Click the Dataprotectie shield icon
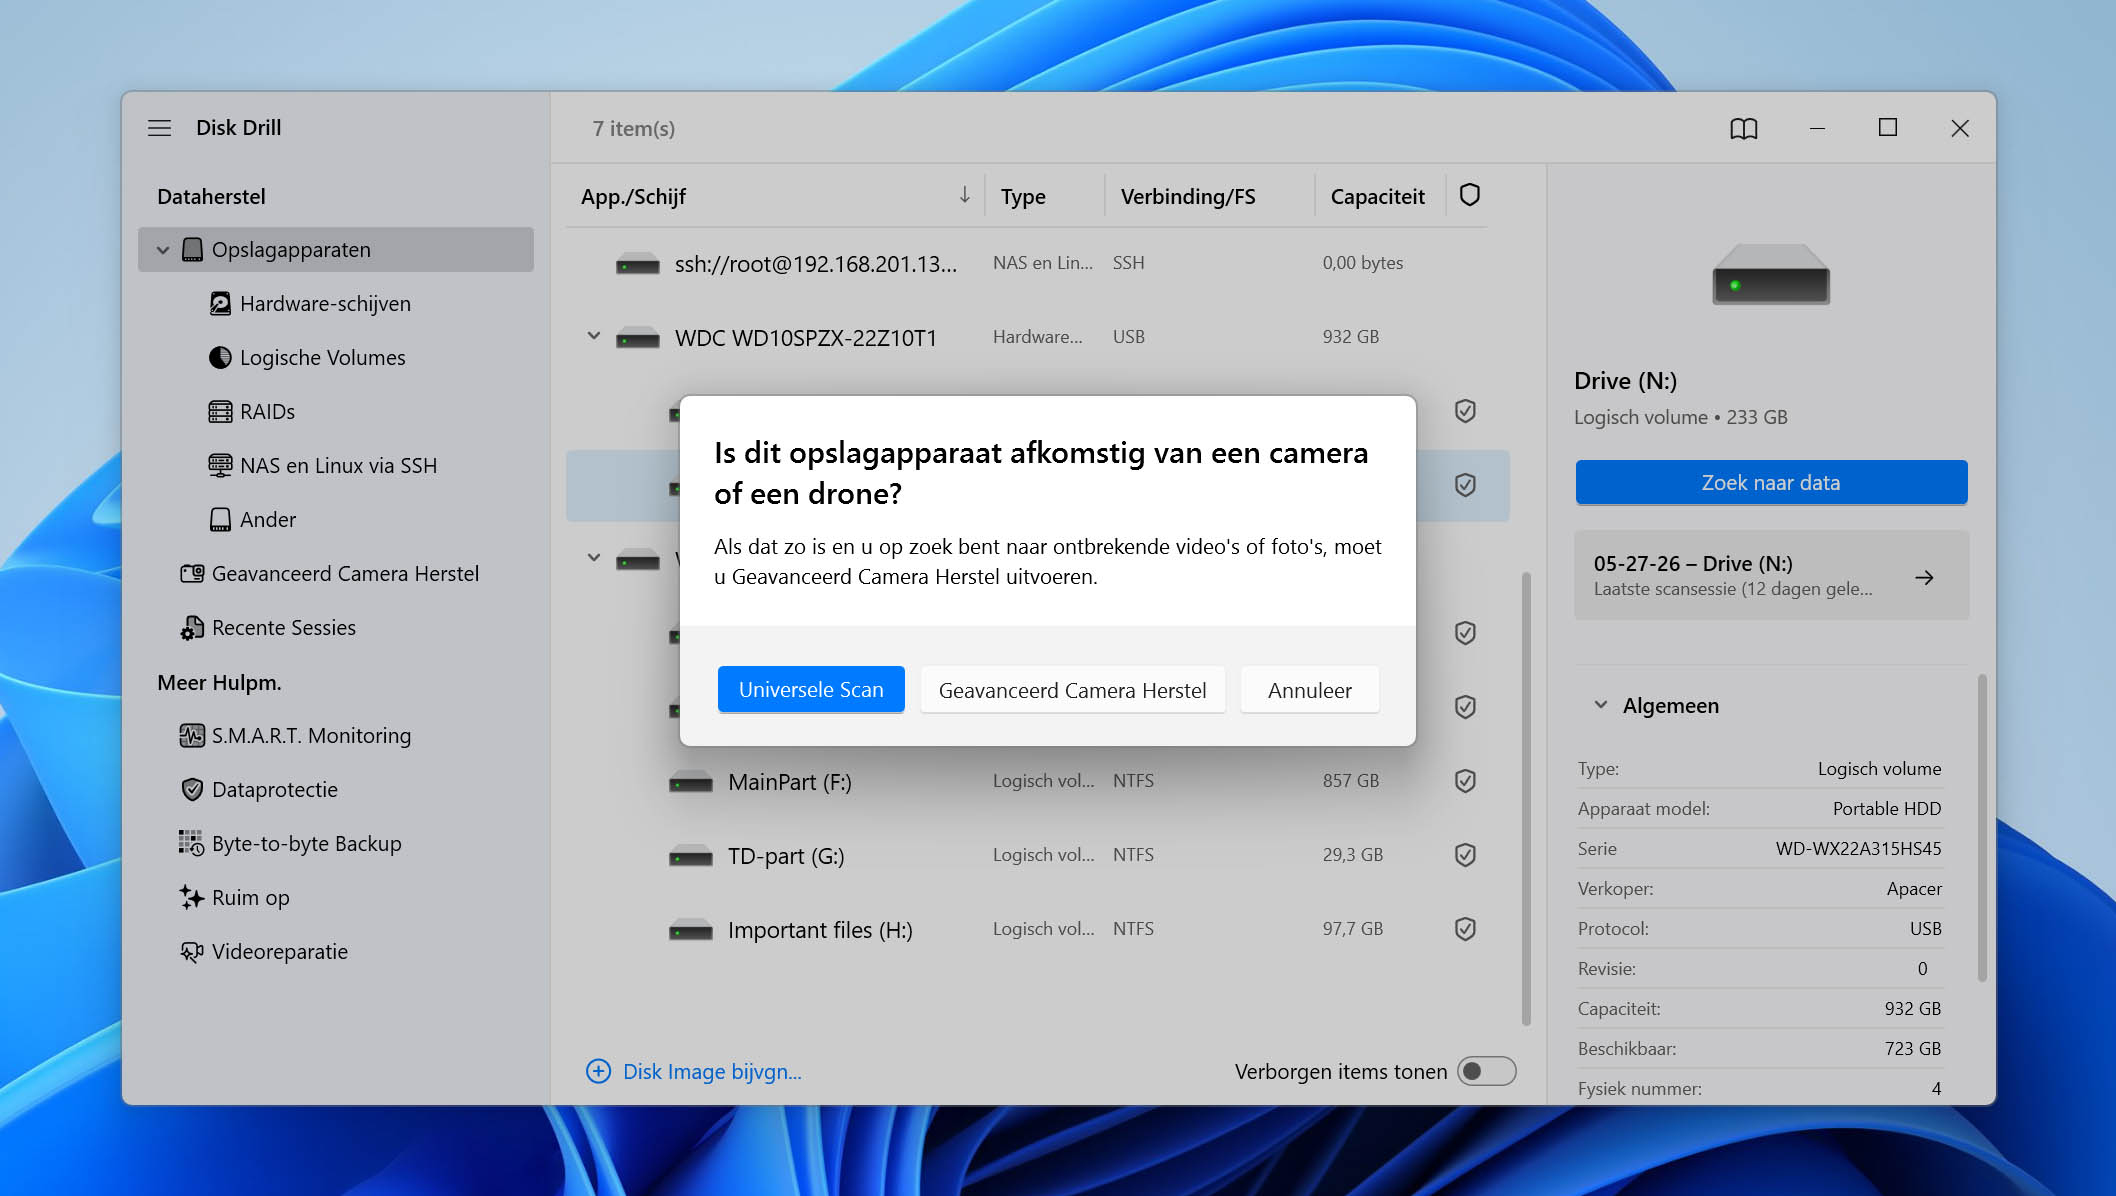Viewport: 2116px width, 1196px height. [x=192, y=790]
